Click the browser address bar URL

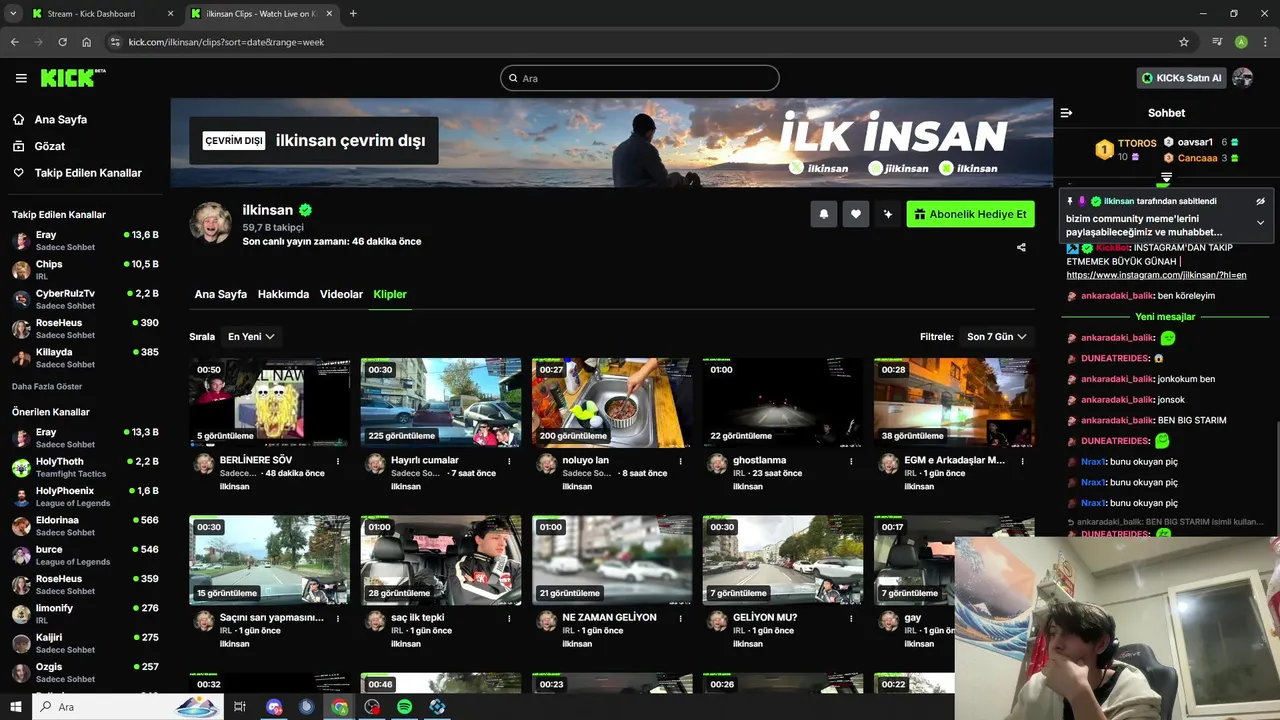226,42
